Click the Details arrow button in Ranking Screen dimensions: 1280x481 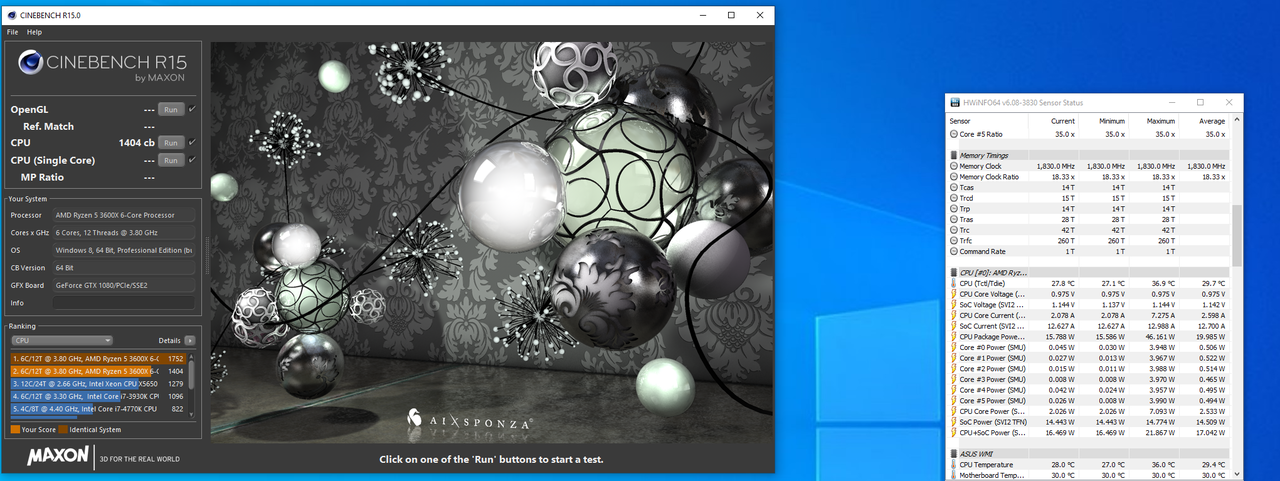(190, 340)
